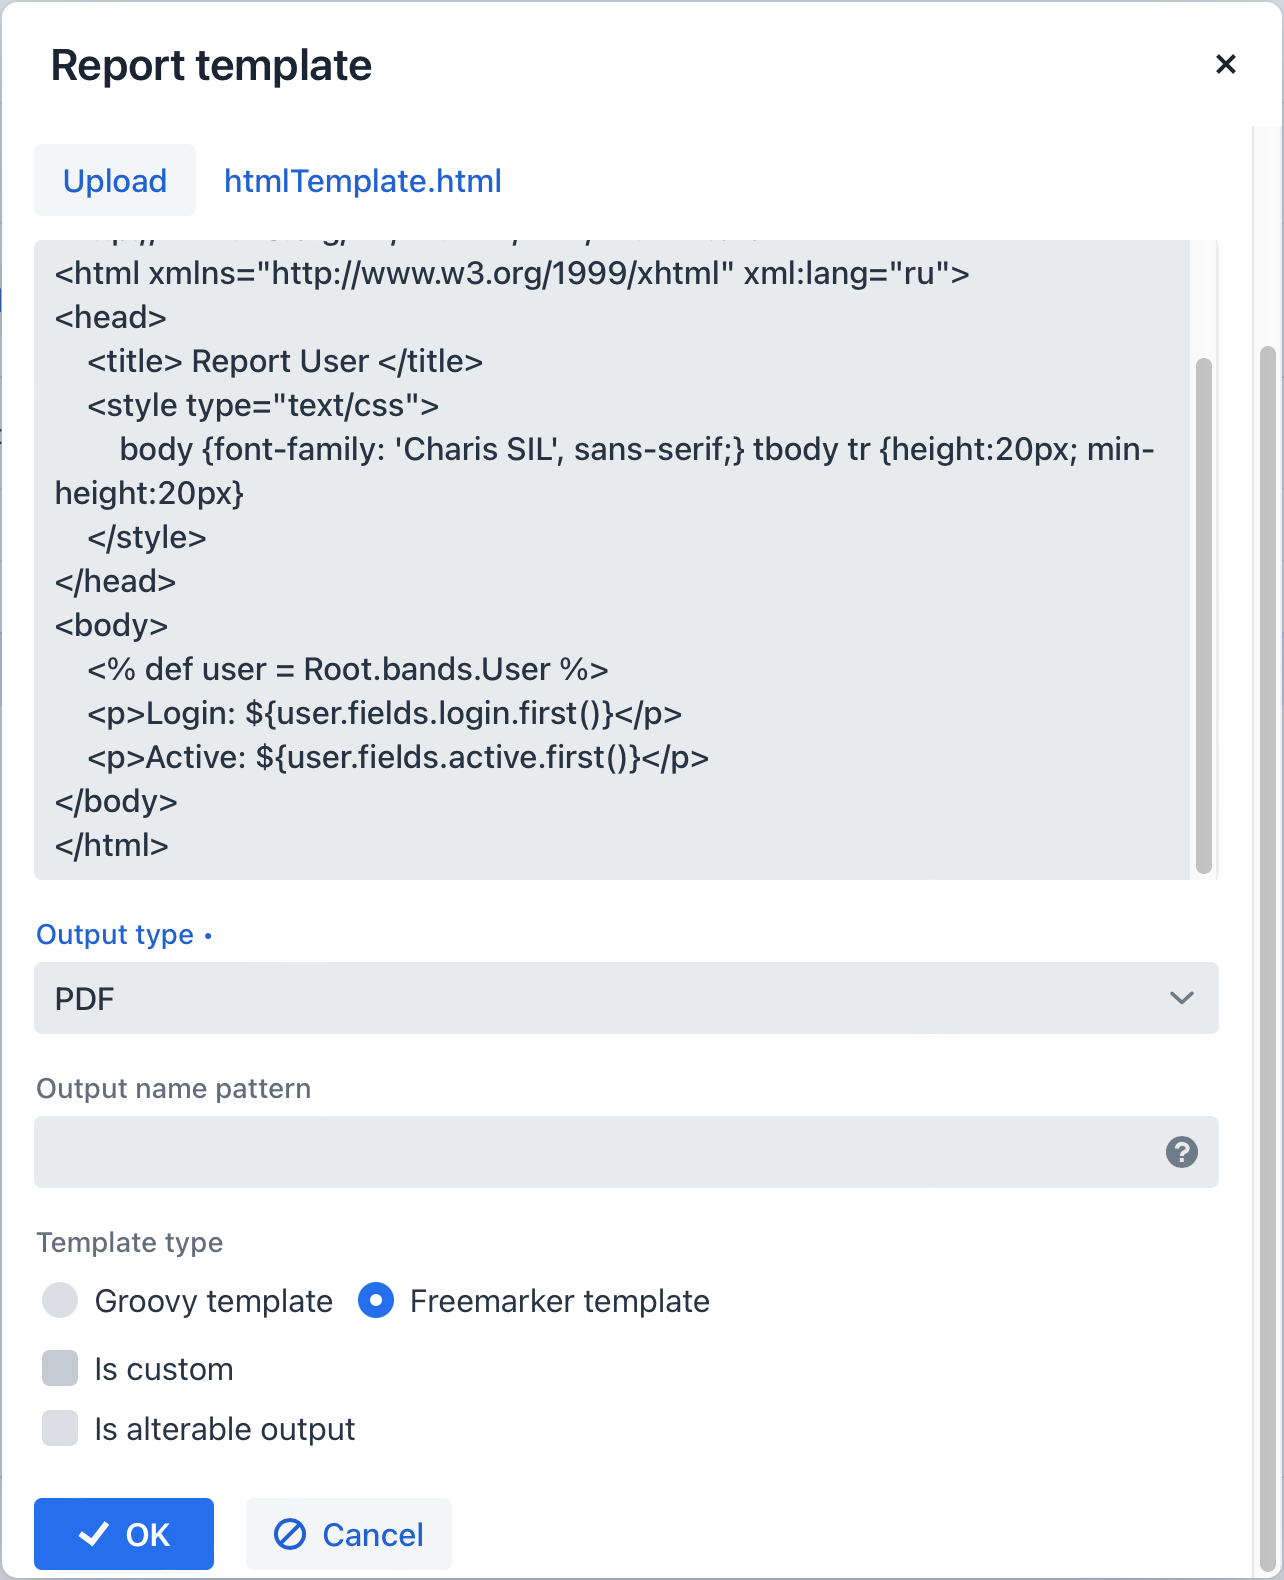Image resolution: width=1284 pixels, height=1580 pixels.
Task: Select the Groovy template radio button
Action: [60, 1301]
